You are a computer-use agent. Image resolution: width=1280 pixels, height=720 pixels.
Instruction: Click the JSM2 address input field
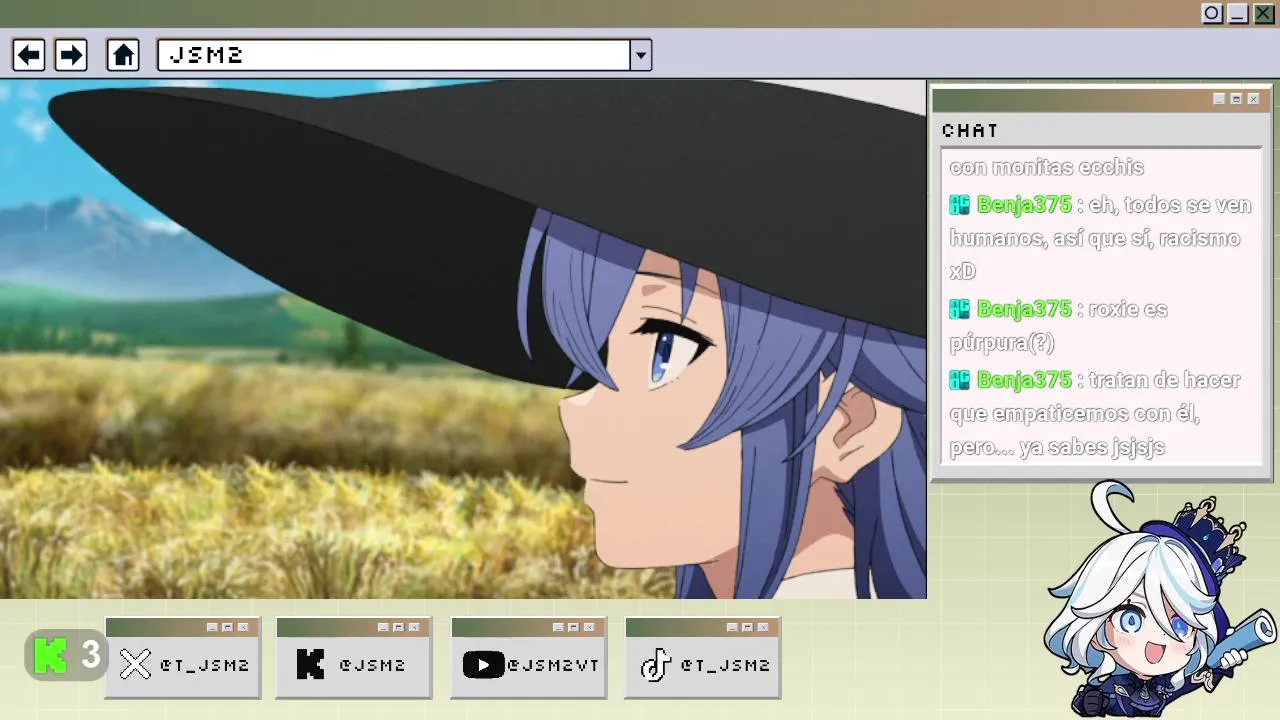[x=394, y=55]
